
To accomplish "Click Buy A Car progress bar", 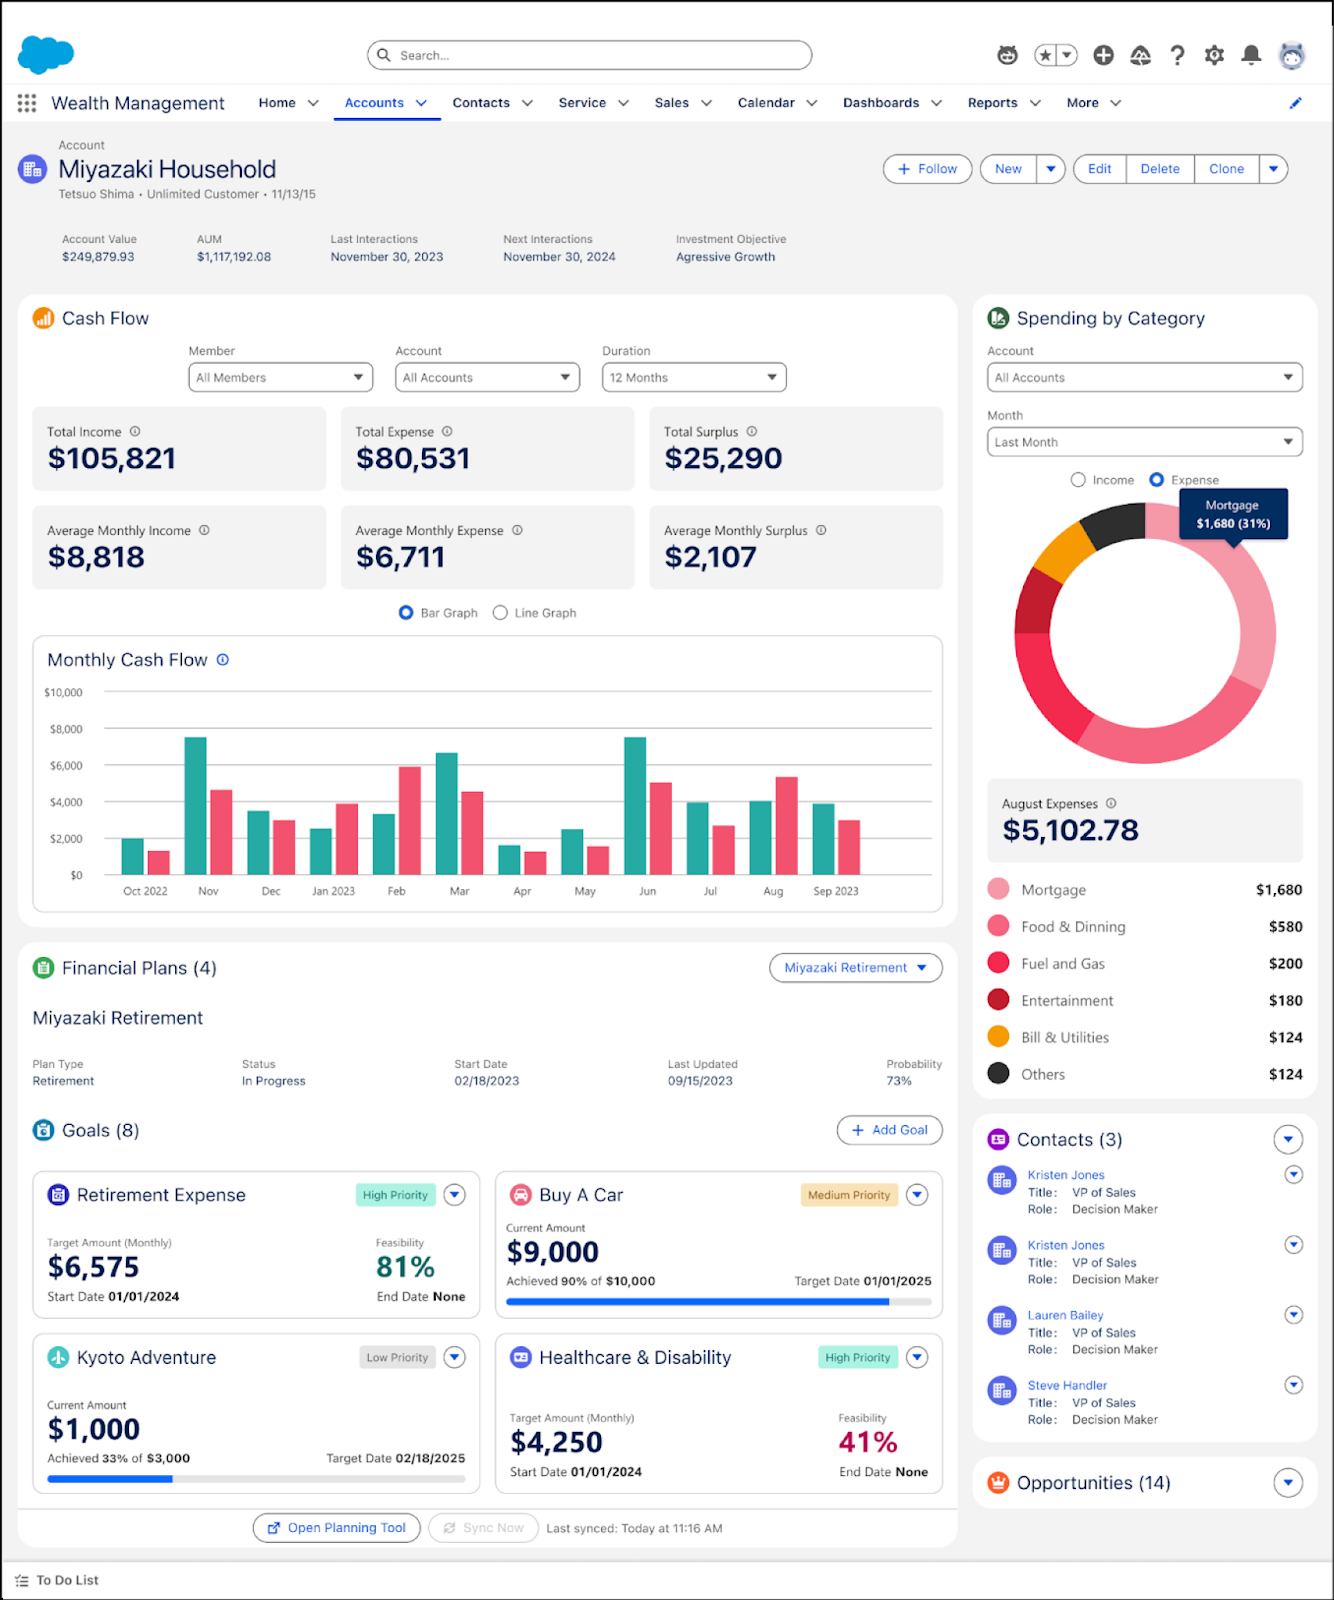I will [x=719, y=1302].
